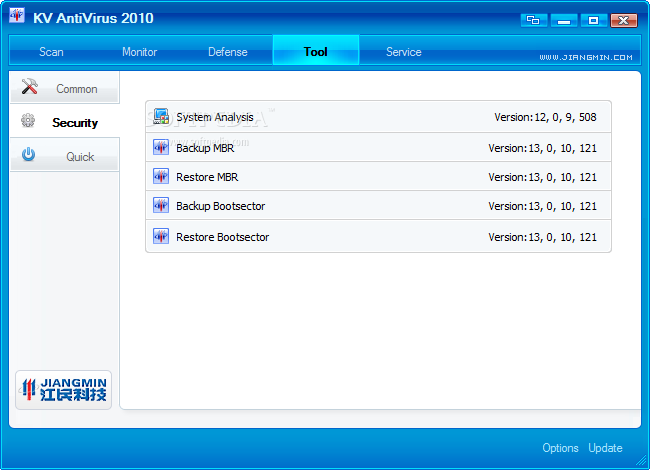Viewport: 650px width, 470px height.
Task: Minimize the KV AntiVirus window
Action: 564,20
